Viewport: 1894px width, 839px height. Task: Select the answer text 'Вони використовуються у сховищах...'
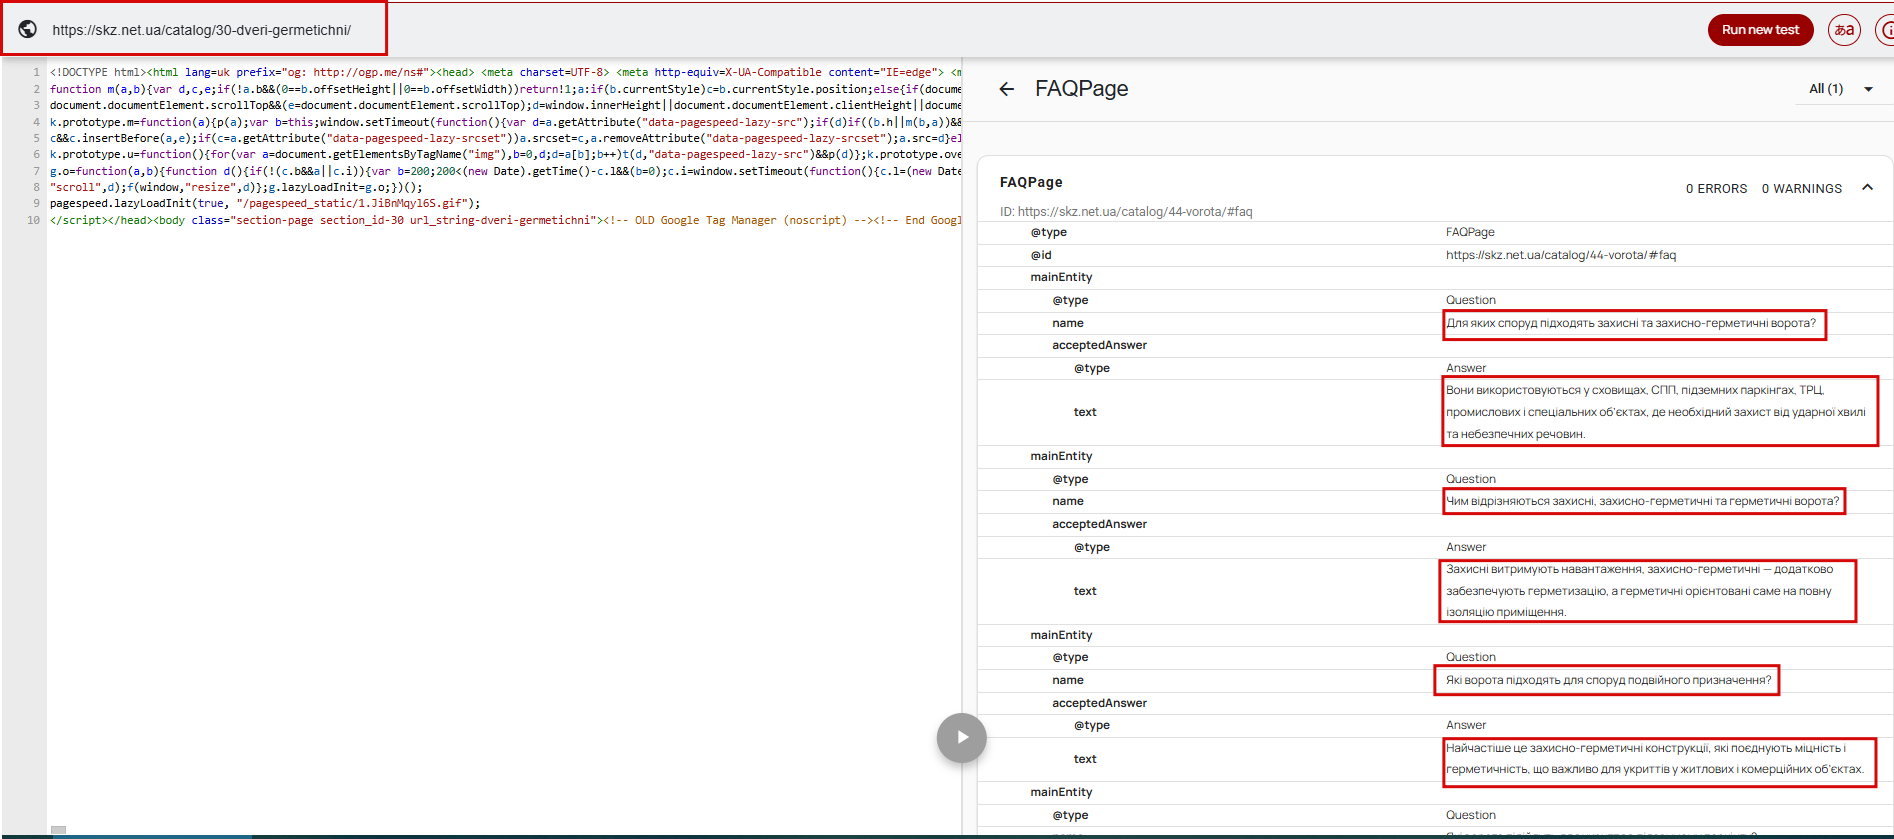(x=1656, y=412)
